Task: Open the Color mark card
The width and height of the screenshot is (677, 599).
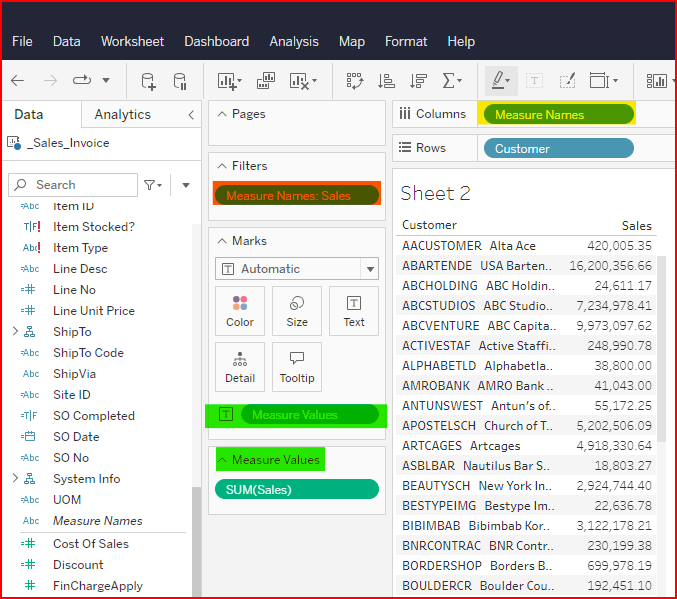Action: click(240, 311)
